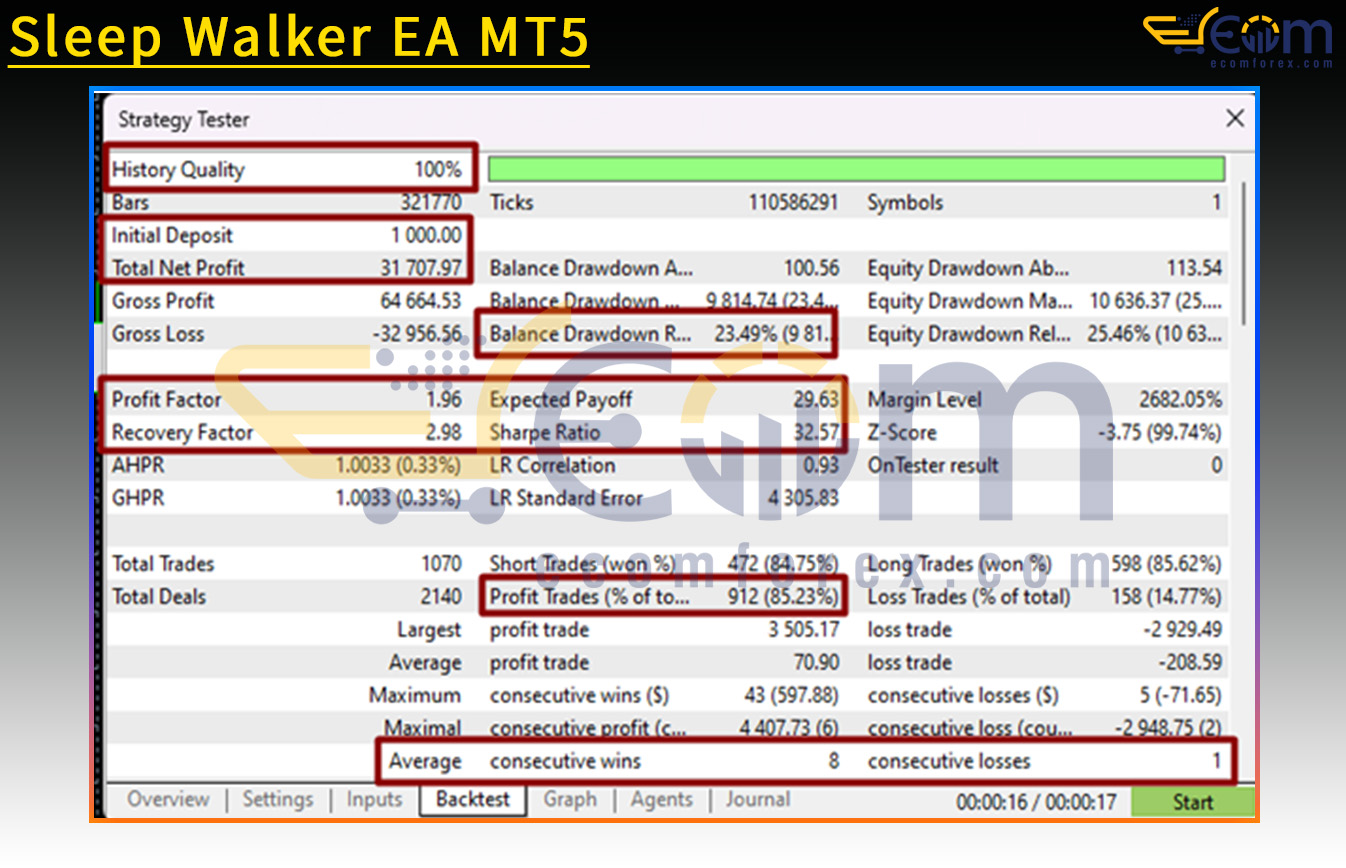
Task: Click the GHPR label
Action: tap(138, 498)
